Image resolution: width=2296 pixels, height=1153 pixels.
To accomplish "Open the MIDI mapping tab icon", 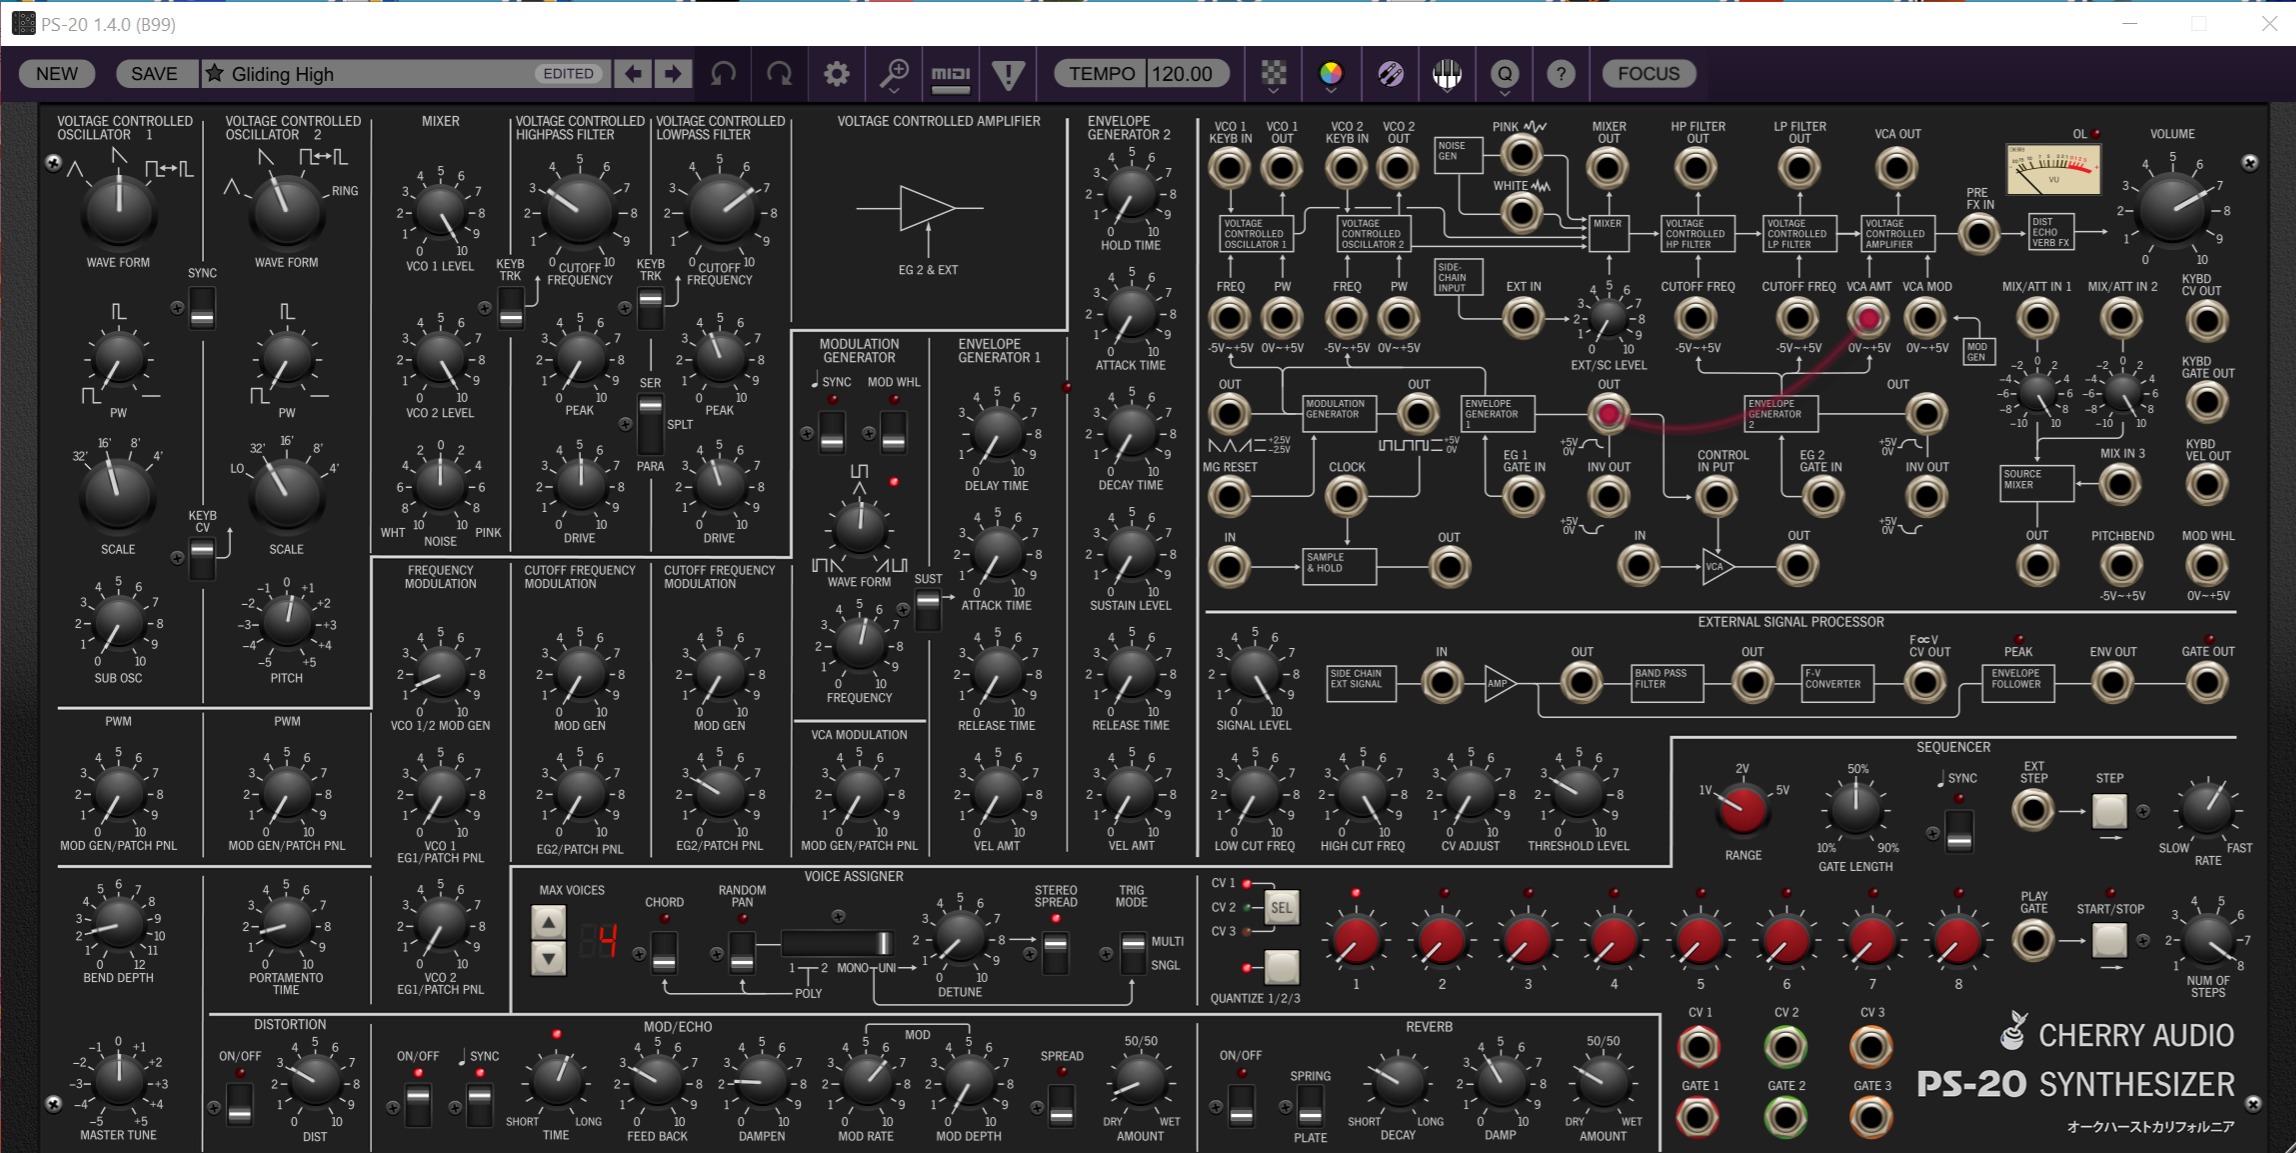I will [x=950, y=74].
